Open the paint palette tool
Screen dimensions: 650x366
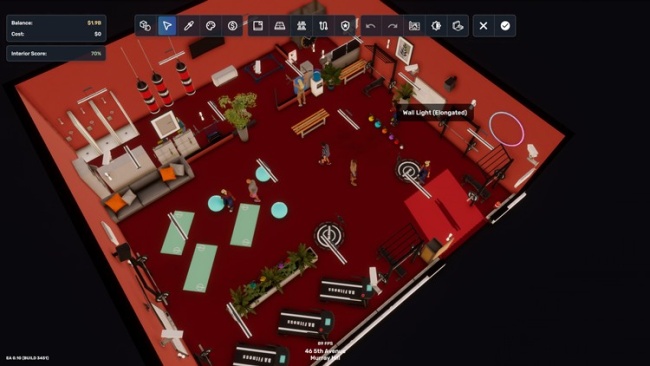(211, 26)
